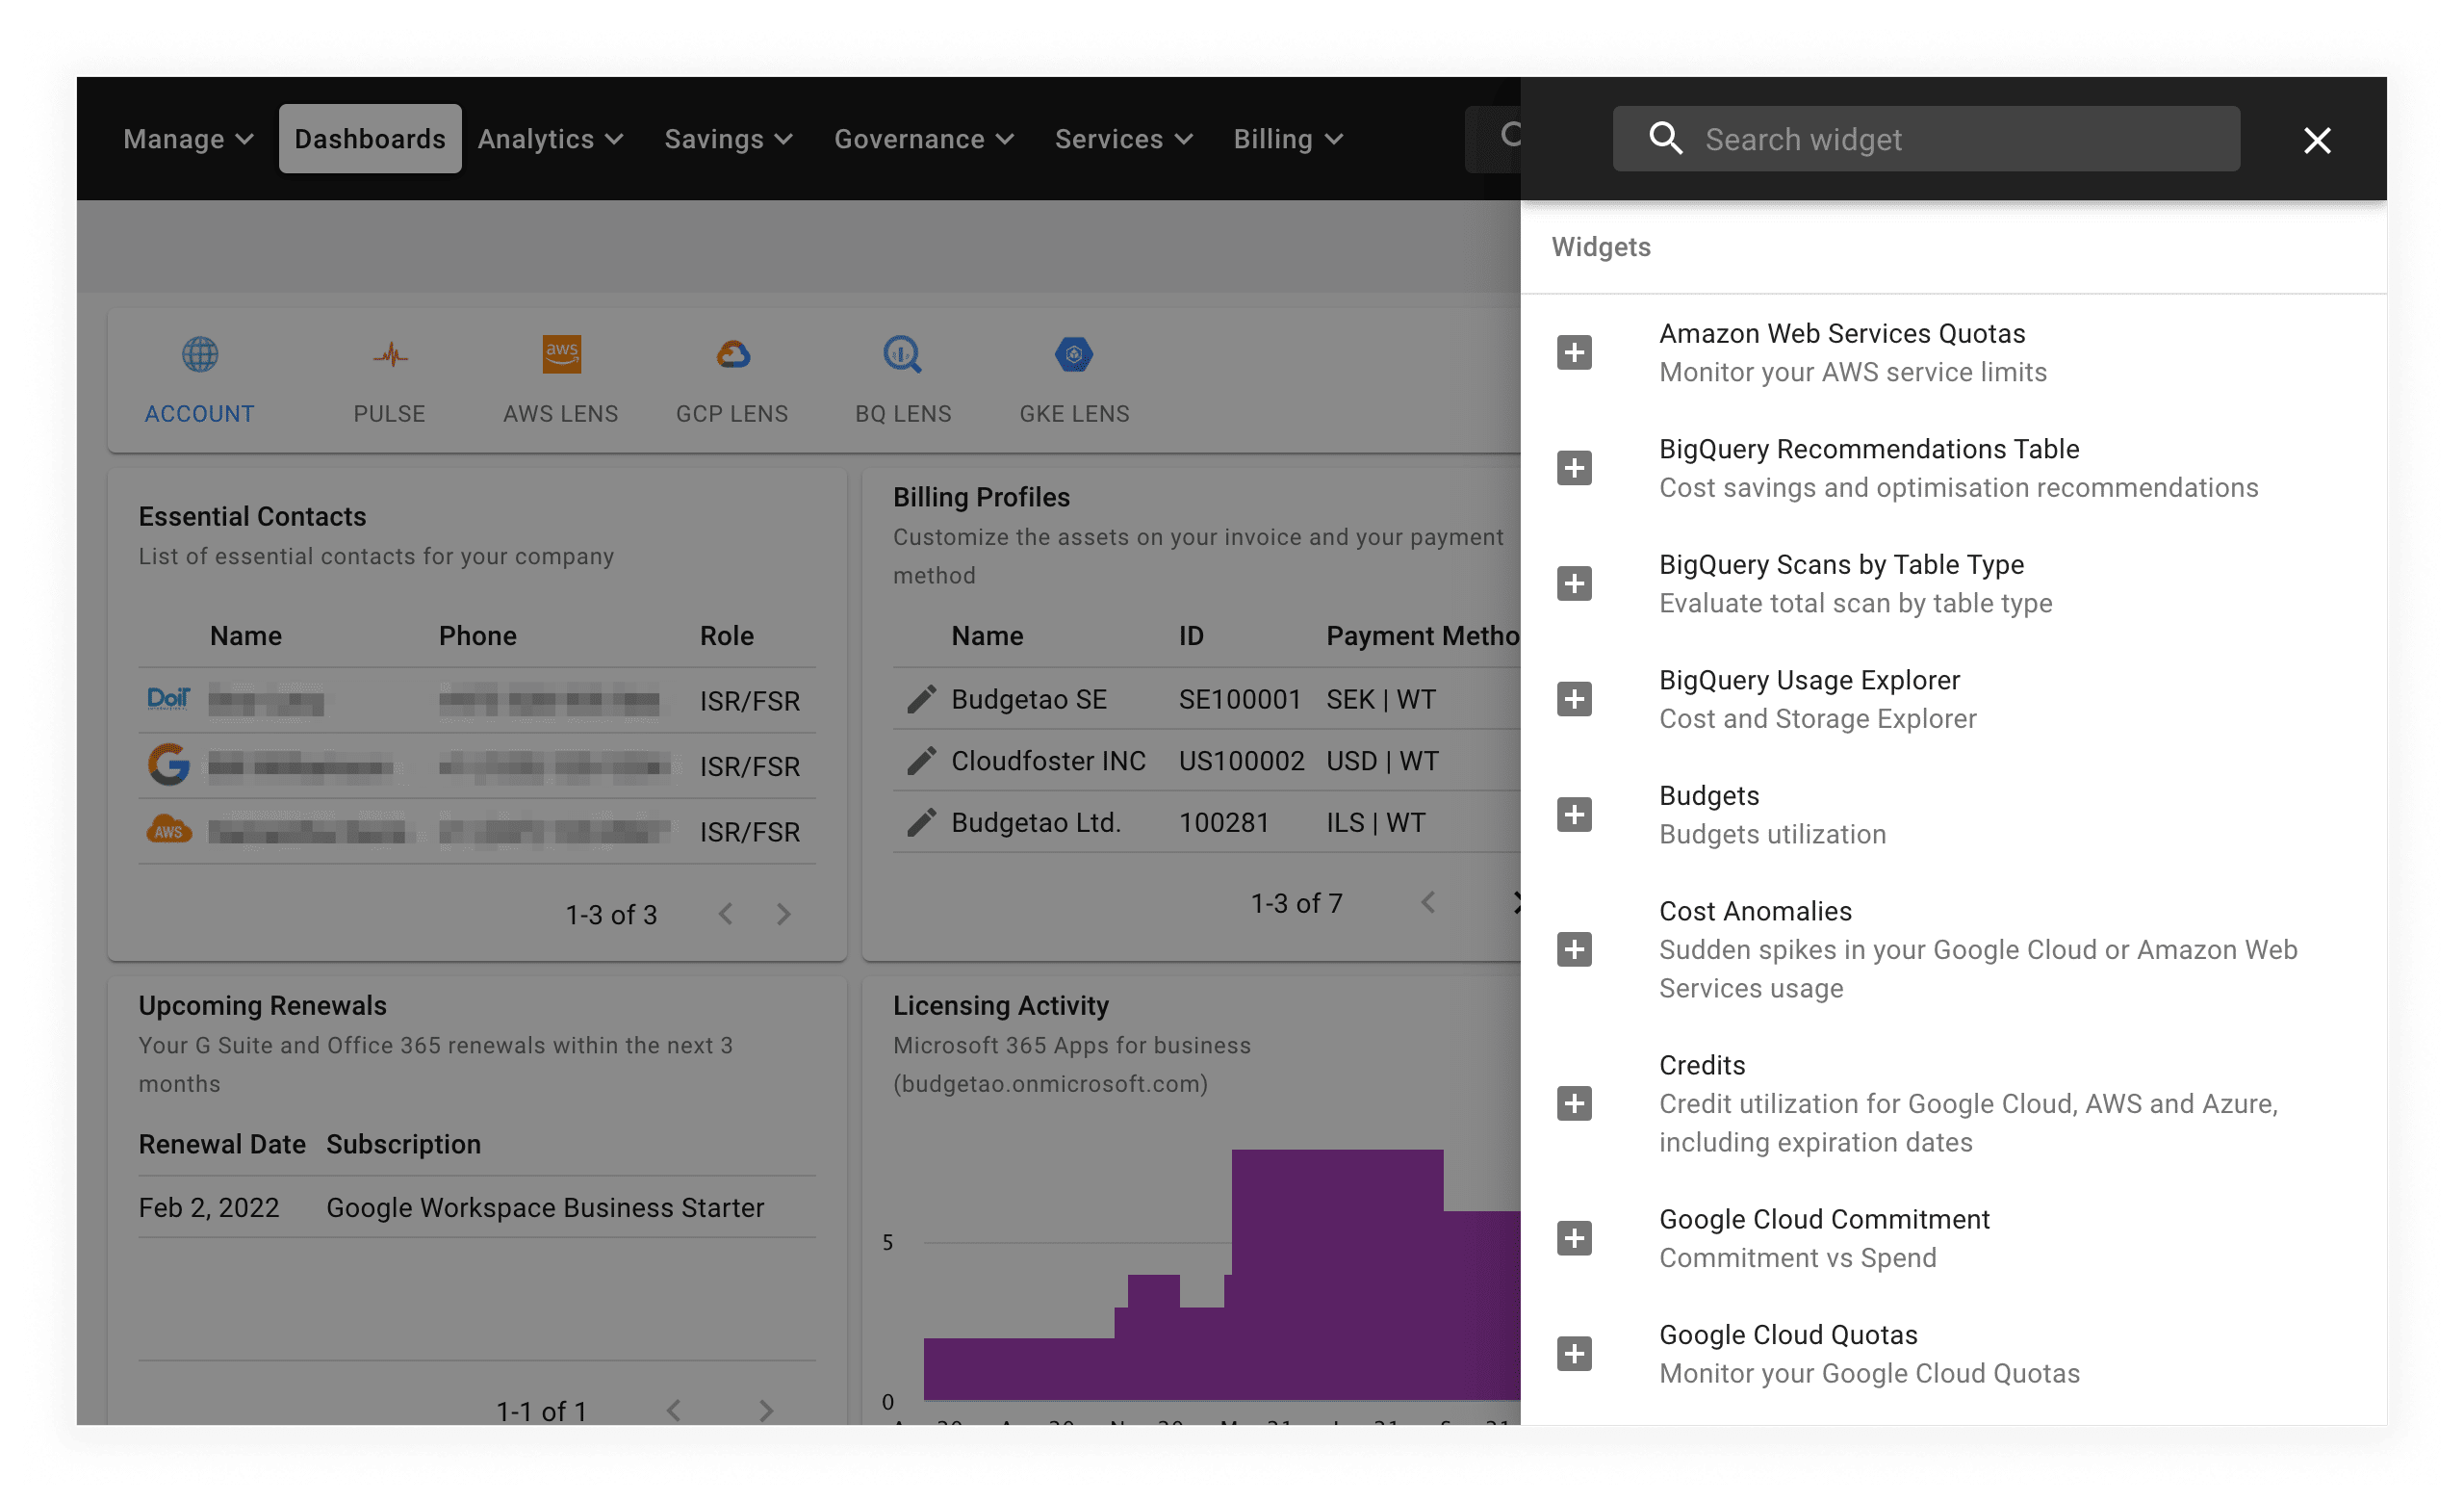
Task: Add the BigQuery Recommendations Table widget
Action: click(1574, 468)
